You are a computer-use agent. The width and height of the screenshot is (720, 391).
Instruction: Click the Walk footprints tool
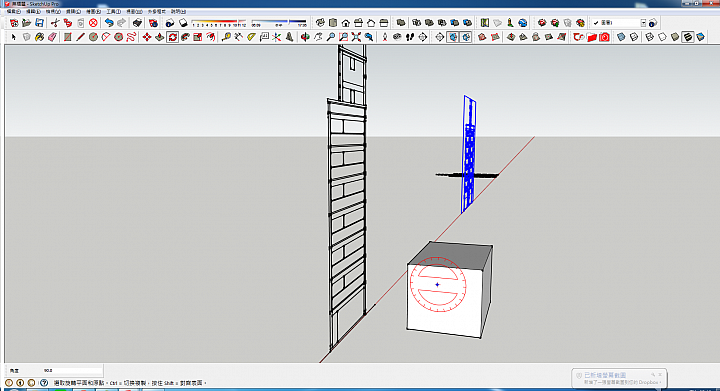point(410,37)
